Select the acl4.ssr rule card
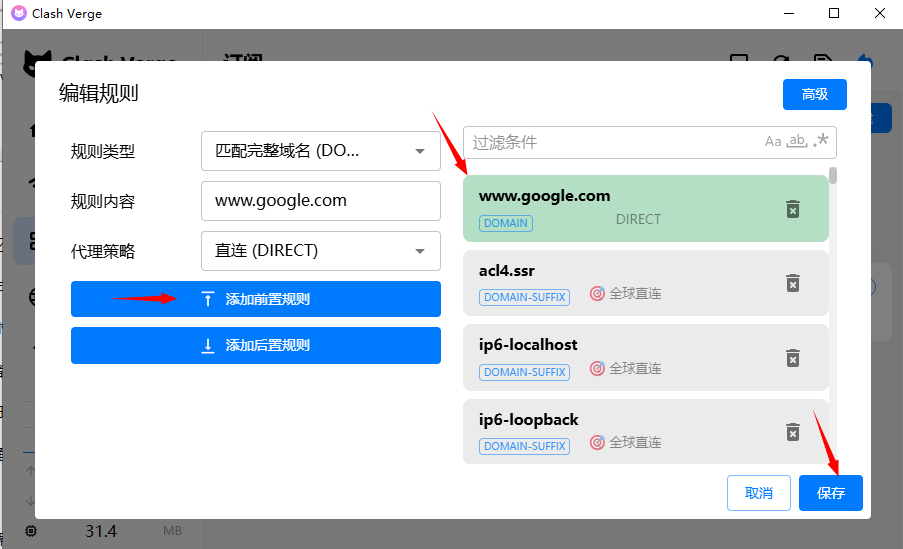Screen dimensions: 903x549 (x=646, y=283)
